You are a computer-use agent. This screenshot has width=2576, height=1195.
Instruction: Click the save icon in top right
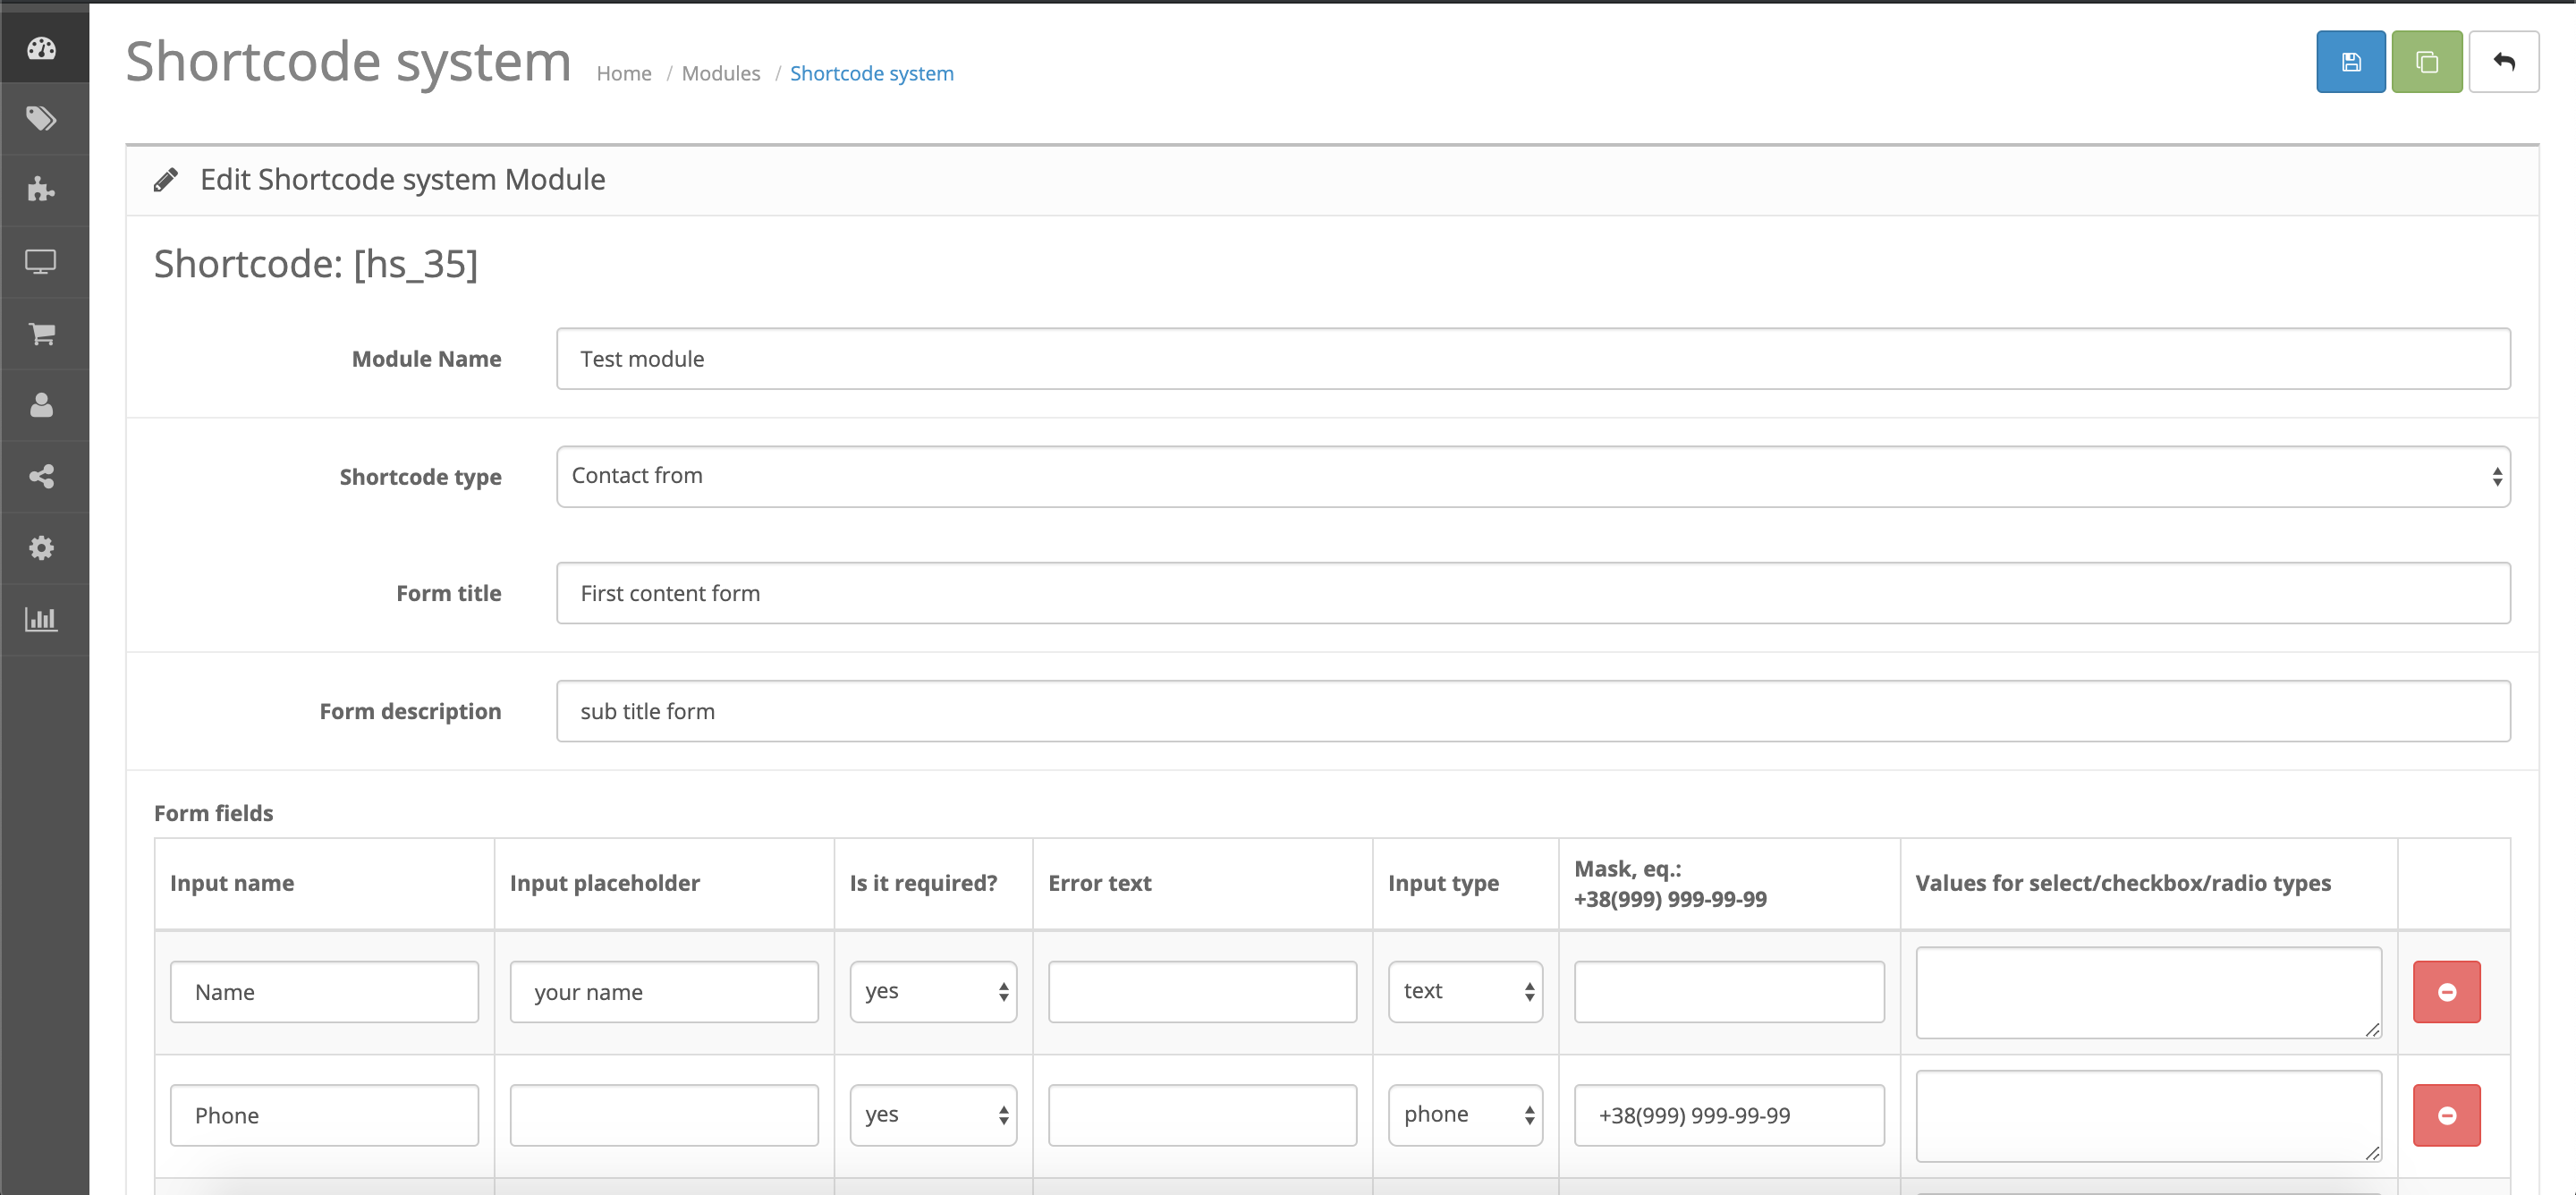[2352, 64]
